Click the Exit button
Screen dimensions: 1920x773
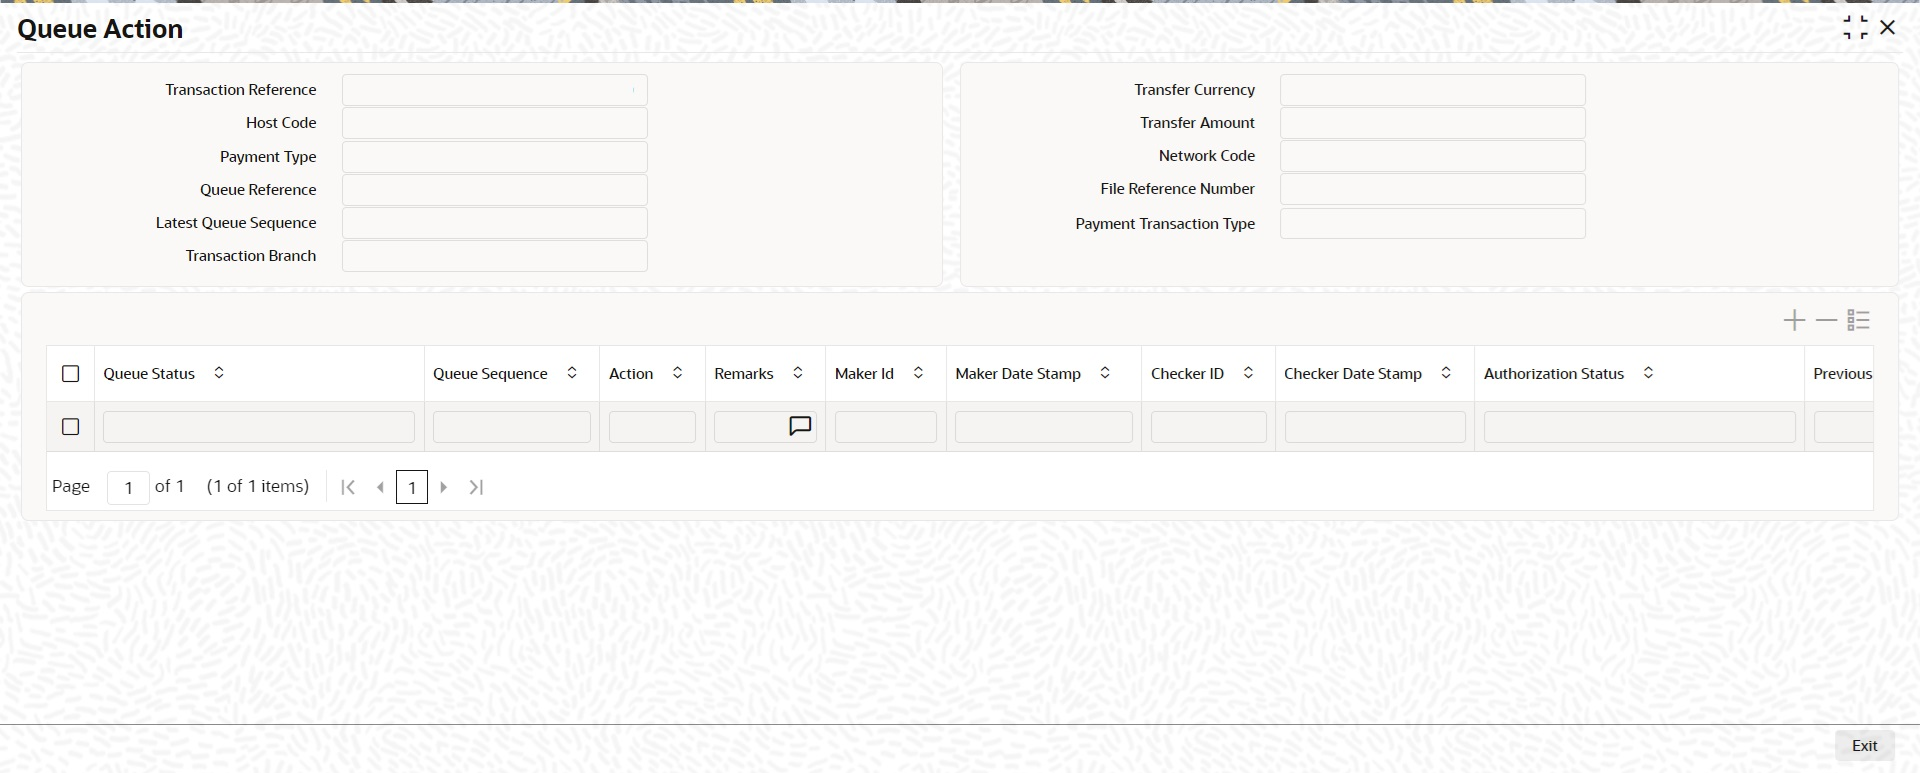click(1864, 746)
